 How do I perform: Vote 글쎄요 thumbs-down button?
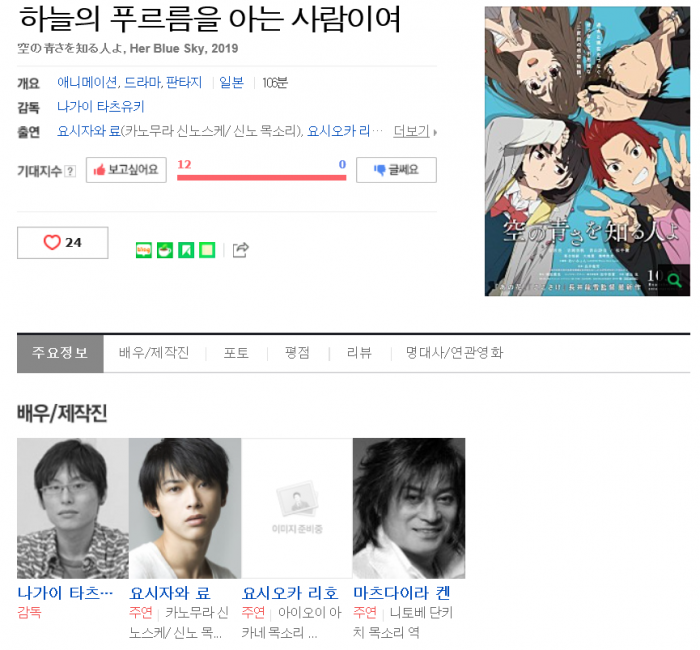(x=396, y=170)
